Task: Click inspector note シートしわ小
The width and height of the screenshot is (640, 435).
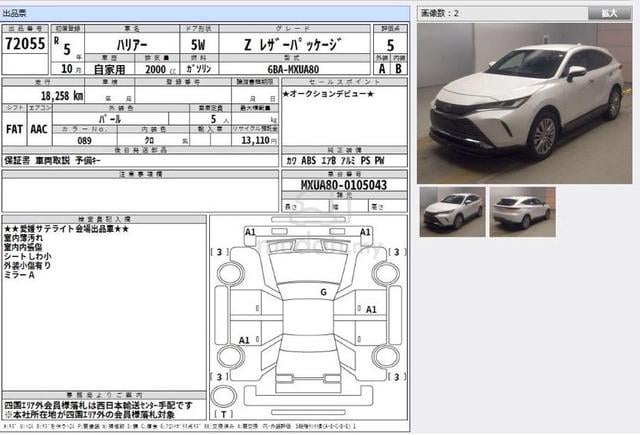Action: (x=28, y=257)
